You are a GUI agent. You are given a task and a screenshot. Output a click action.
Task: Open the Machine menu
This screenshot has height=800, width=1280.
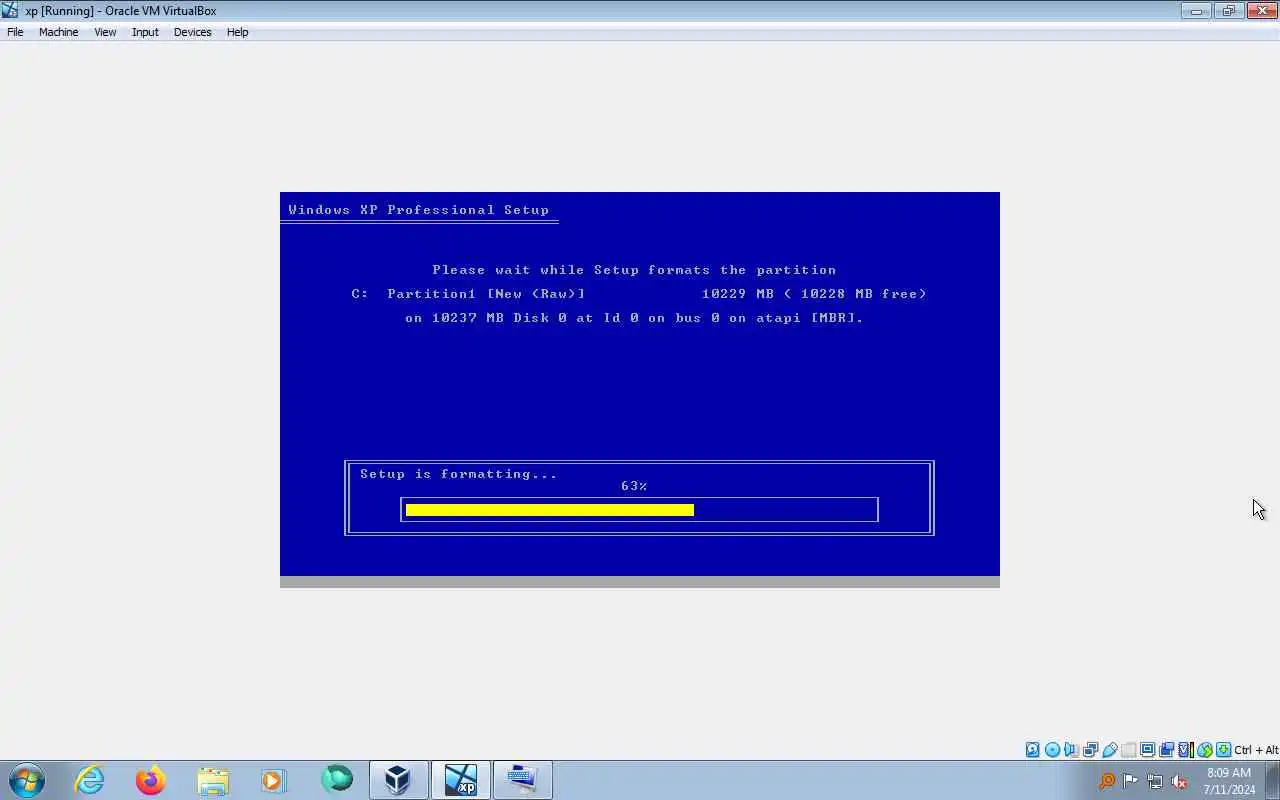[x=58, y=32]
